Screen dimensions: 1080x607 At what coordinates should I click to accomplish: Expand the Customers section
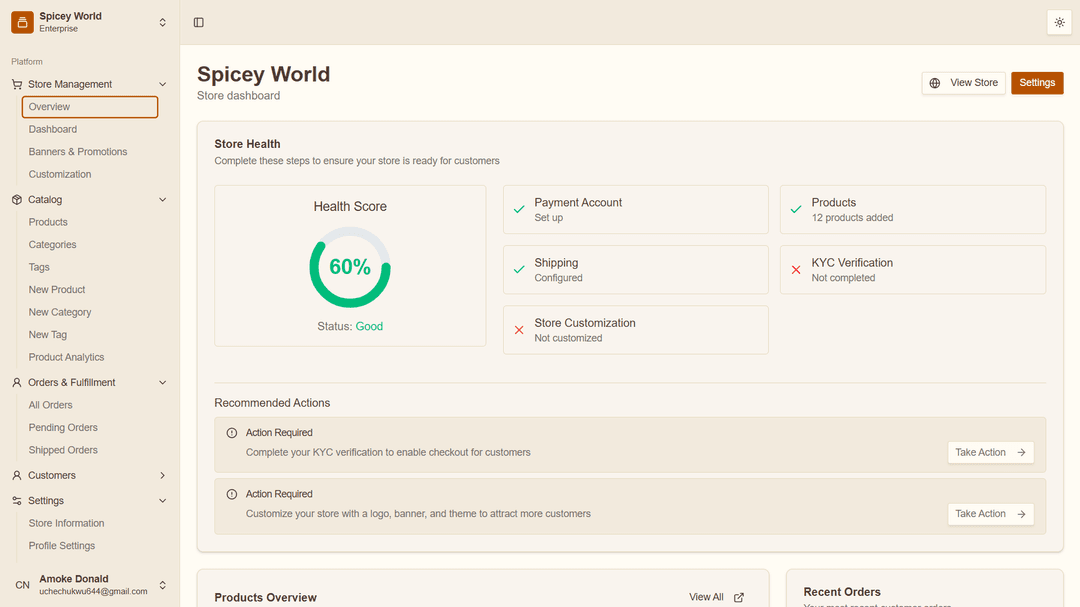click(163, 476)
